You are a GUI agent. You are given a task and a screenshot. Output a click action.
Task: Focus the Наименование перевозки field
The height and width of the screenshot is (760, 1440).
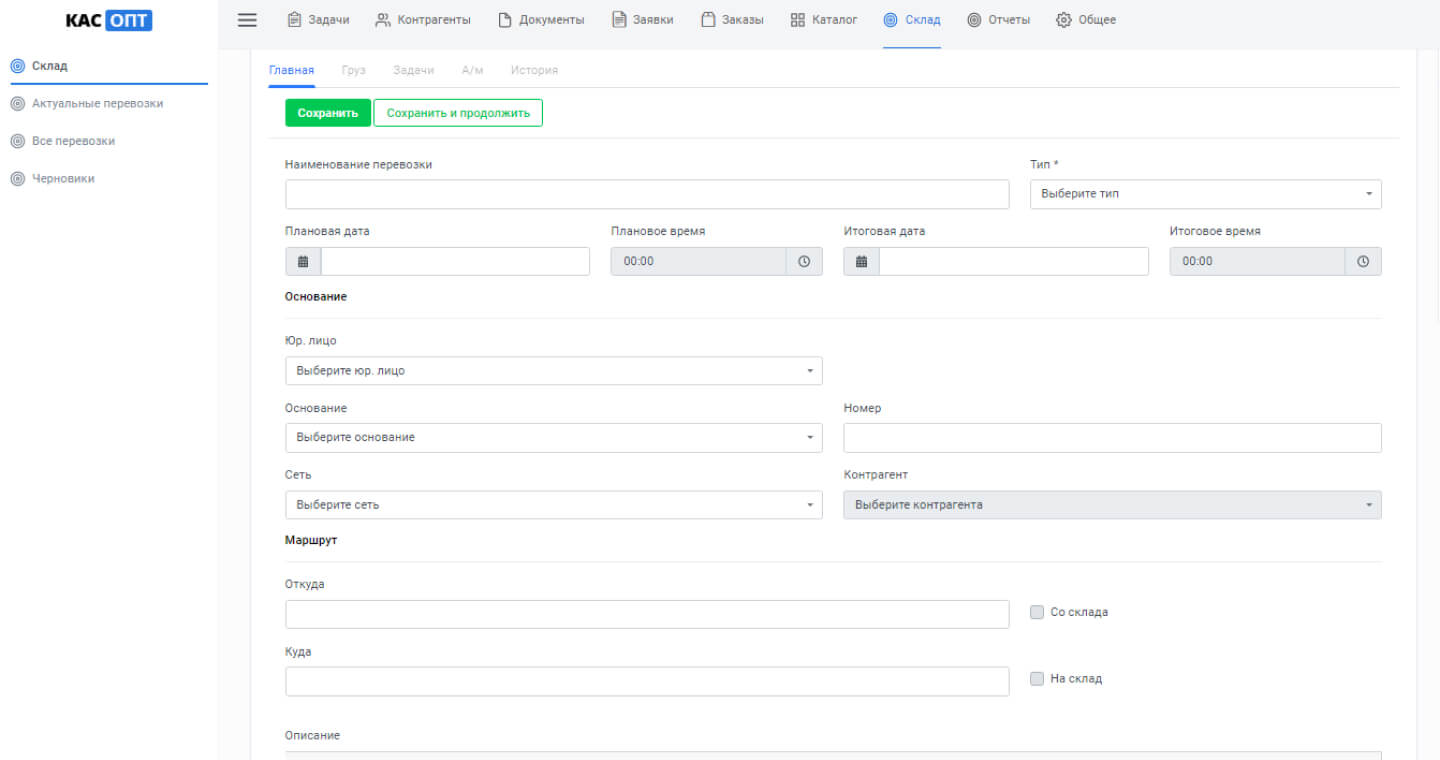647,194
